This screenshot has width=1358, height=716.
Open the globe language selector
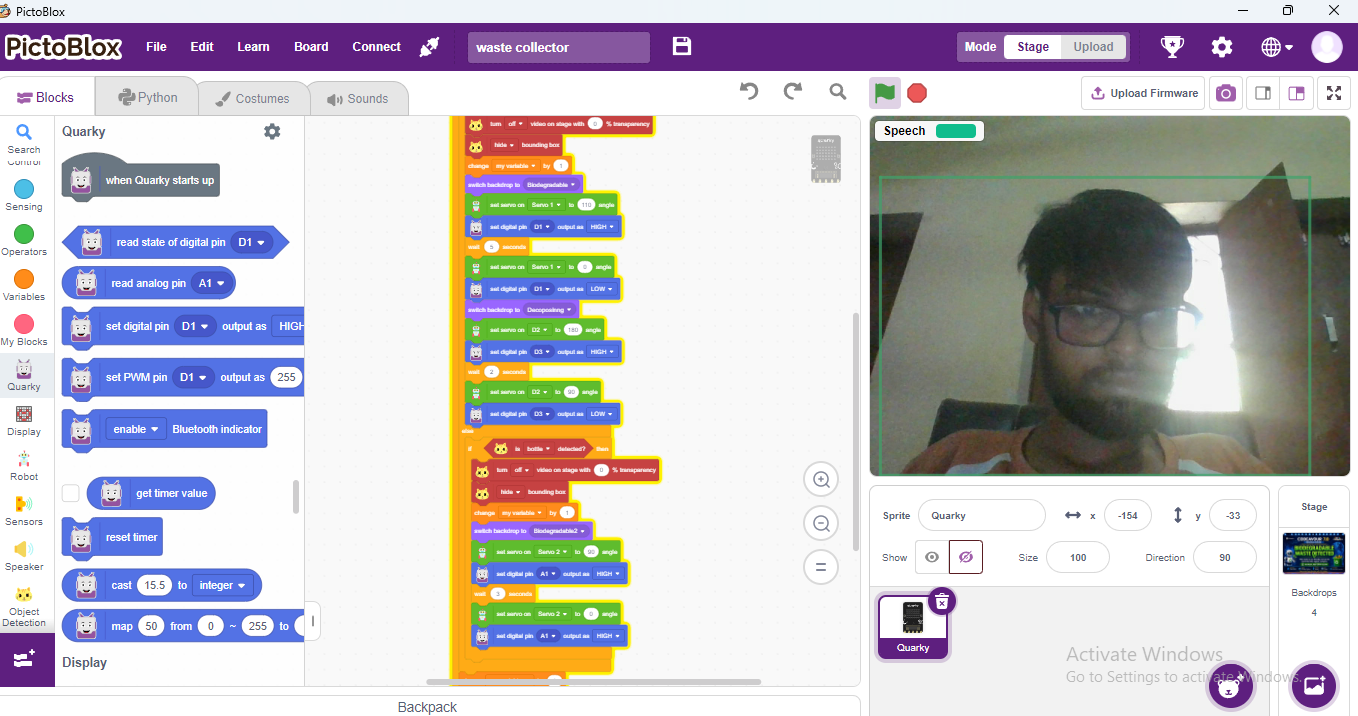(x=1276, y=47)
